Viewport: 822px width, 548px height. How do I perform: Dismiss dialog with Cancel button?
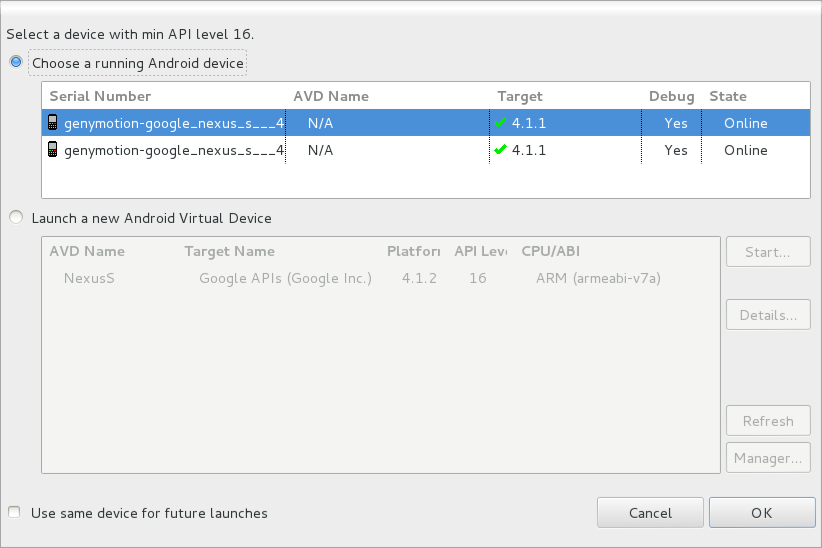650,513
